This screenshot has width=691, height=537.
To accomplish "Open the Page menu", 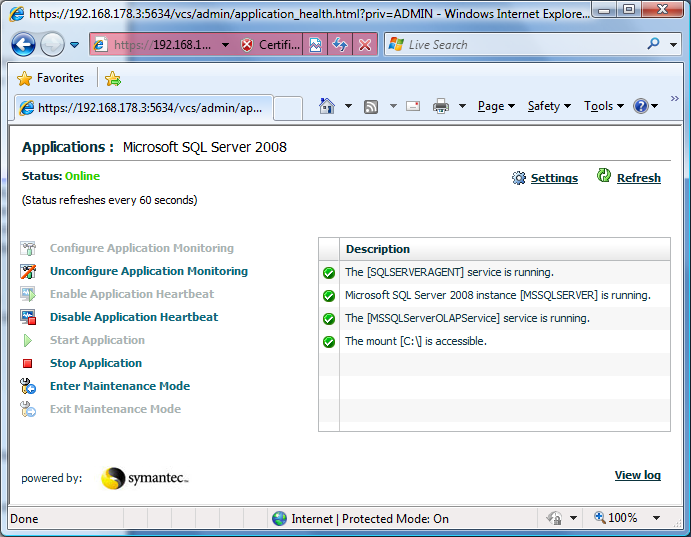I will [496, 106].
